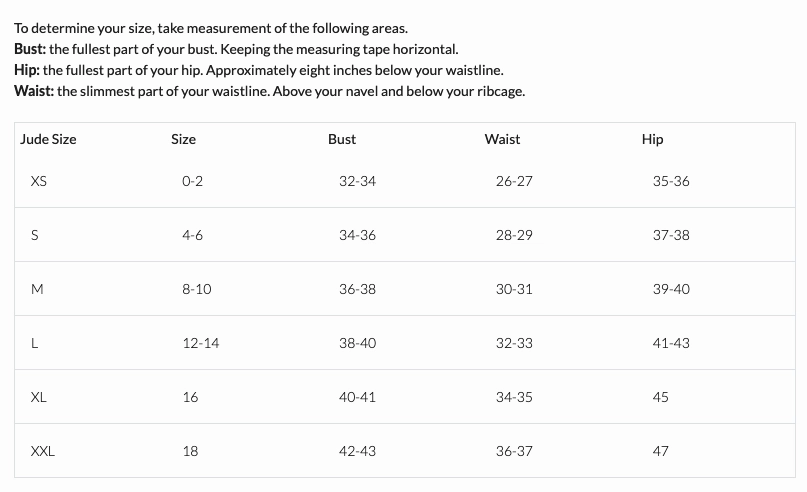Screen dimensions: 807x492
Task: Click the Size column header
Action: pos(183,139)
